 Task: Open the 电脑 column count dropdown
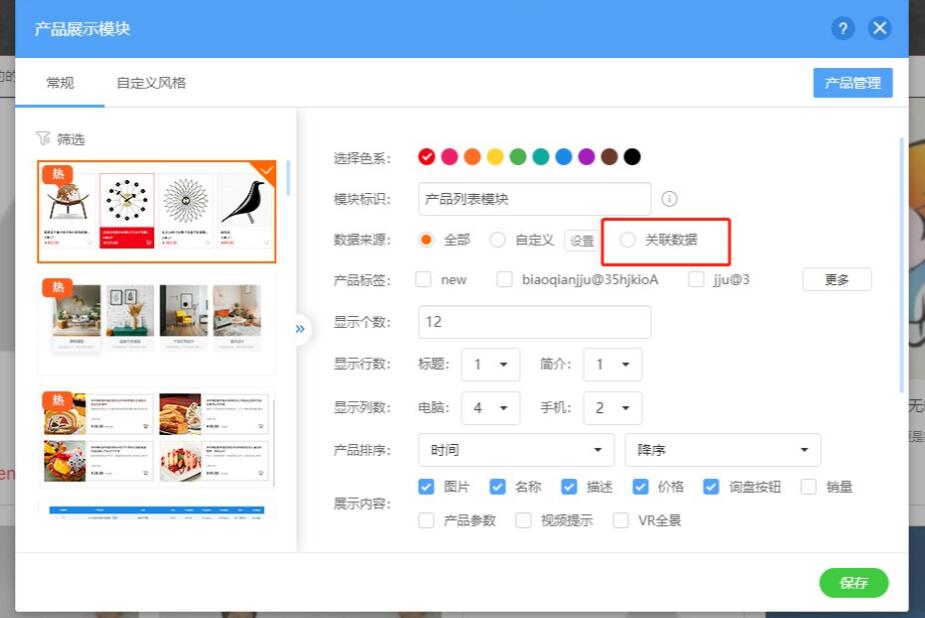pyautogui.click(x=490, y=408)
